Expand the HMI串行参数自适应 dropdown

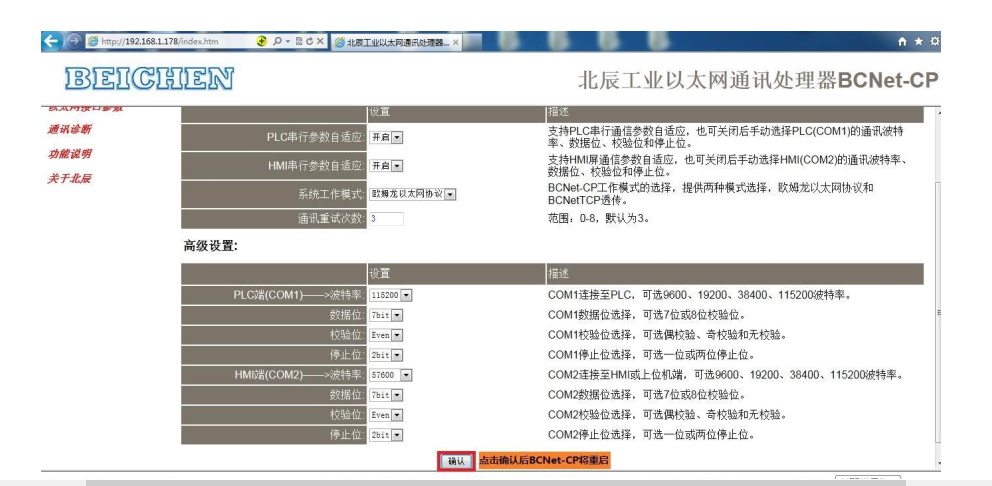pyautogui.click(x=397, y=165)
